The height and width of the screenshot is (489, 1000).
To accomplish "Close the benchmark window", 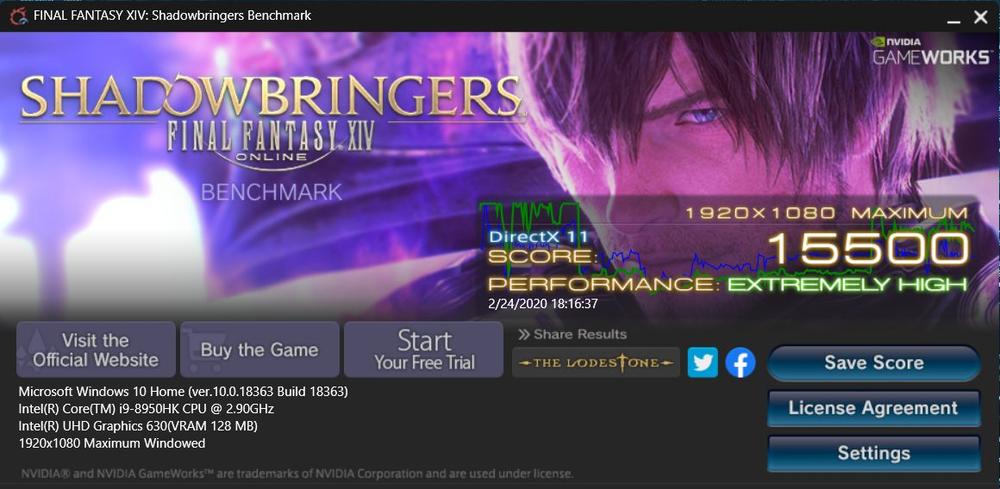I will pyautogui.click(x=981, y=17).
